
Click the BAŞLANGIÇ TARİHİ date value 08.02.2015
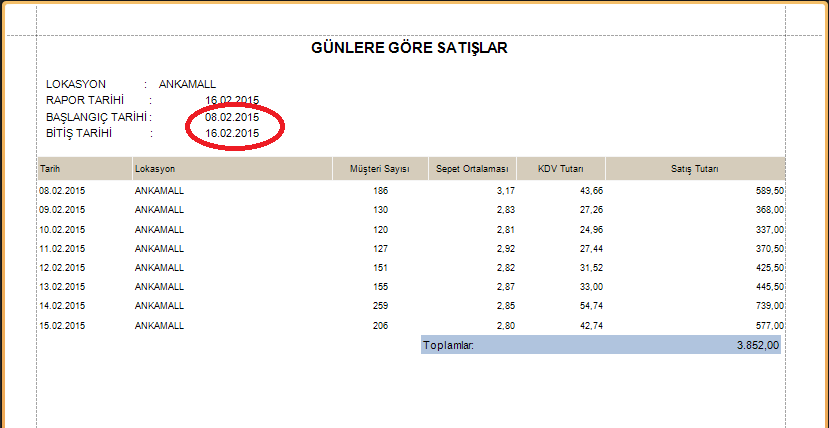pyautogui.click(x=232, y=117)
